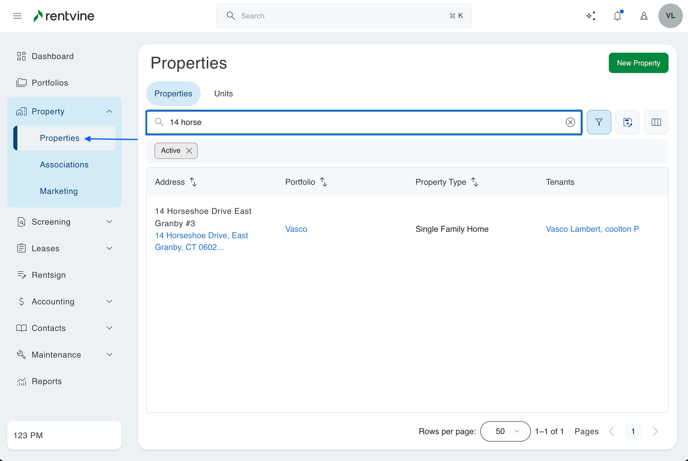This screenshot has height=461, width=688.
Task: Open the hamburger menu icon
Action: click(x=17, y=16)
